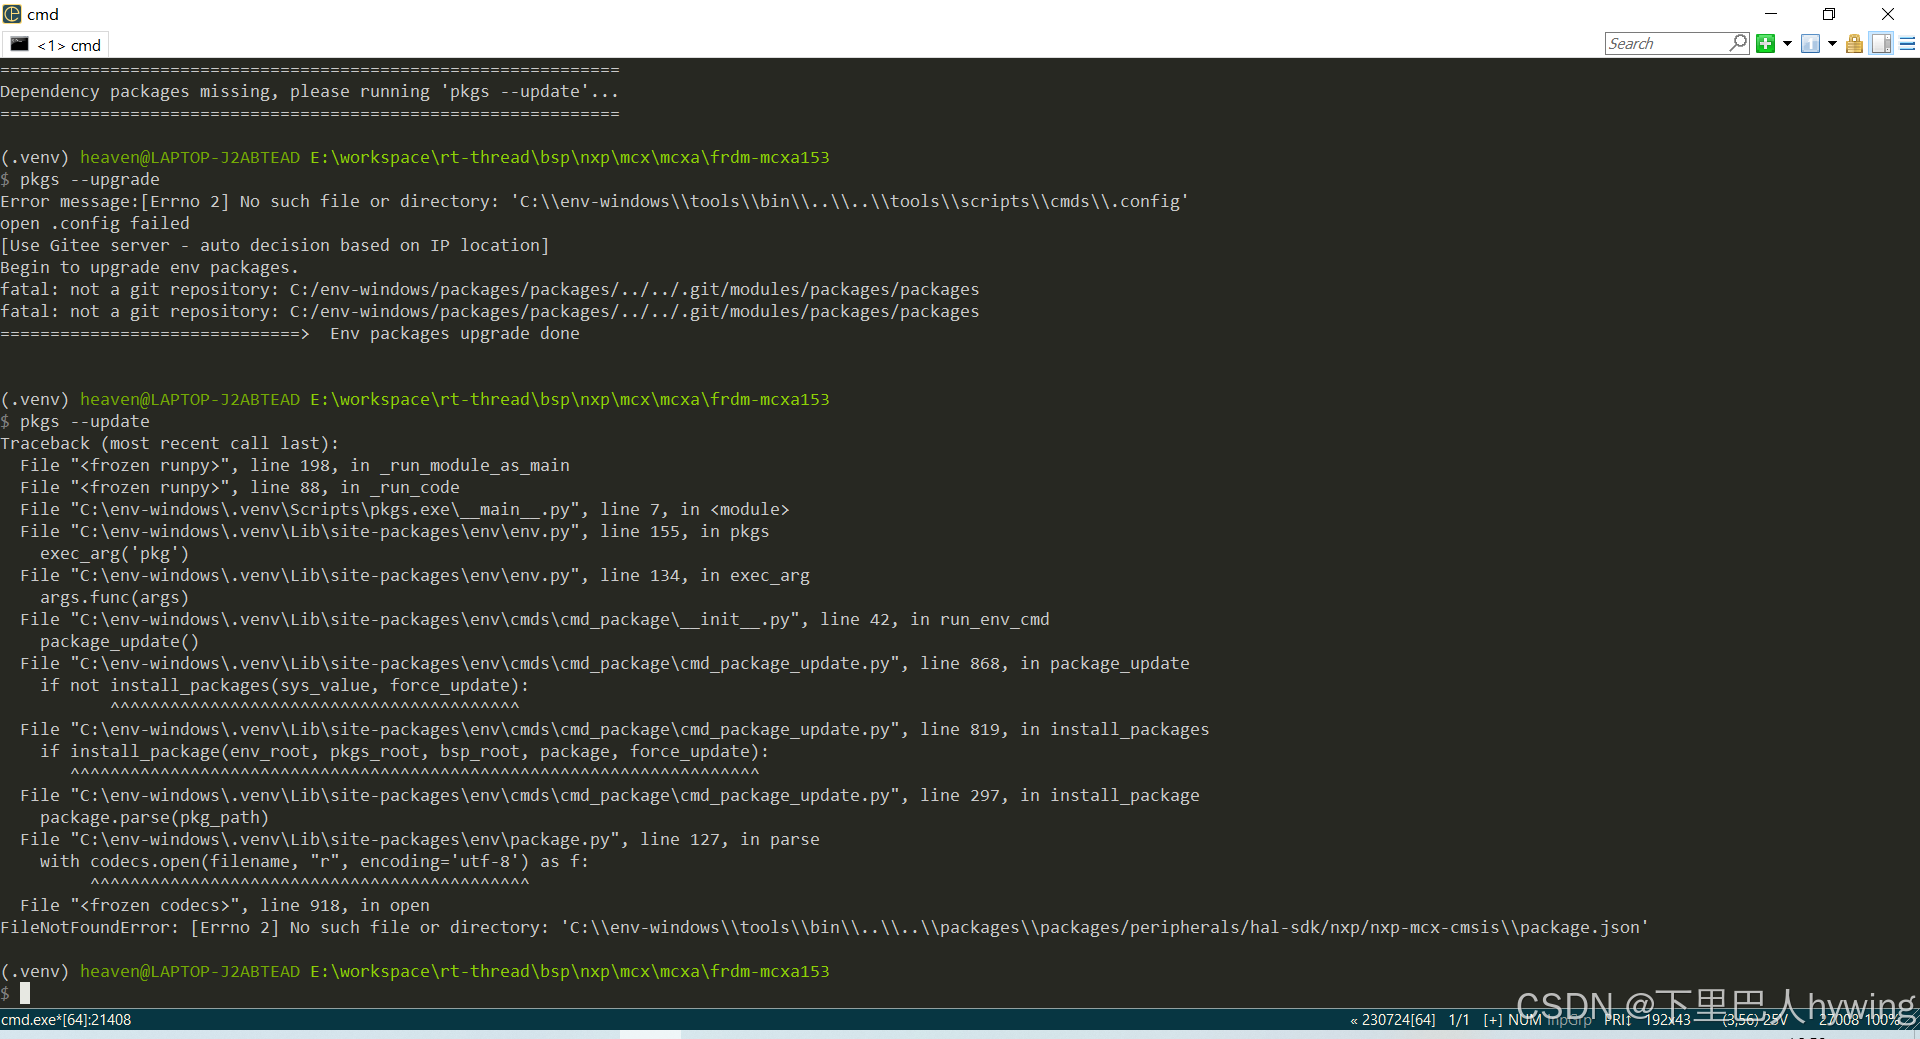Switch to the <1> cmd tab
Image resolution: width=1920 pixels, height=1039 pixels.
(68, 44)
